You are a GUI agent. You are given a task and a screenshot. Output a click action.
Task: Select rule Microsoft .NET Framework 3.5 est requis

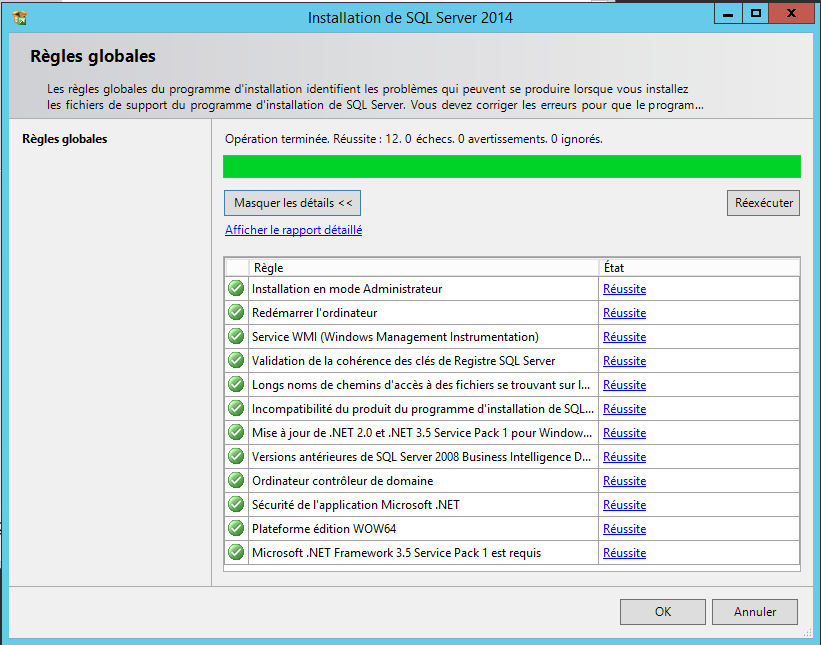[x=396, y=553]
